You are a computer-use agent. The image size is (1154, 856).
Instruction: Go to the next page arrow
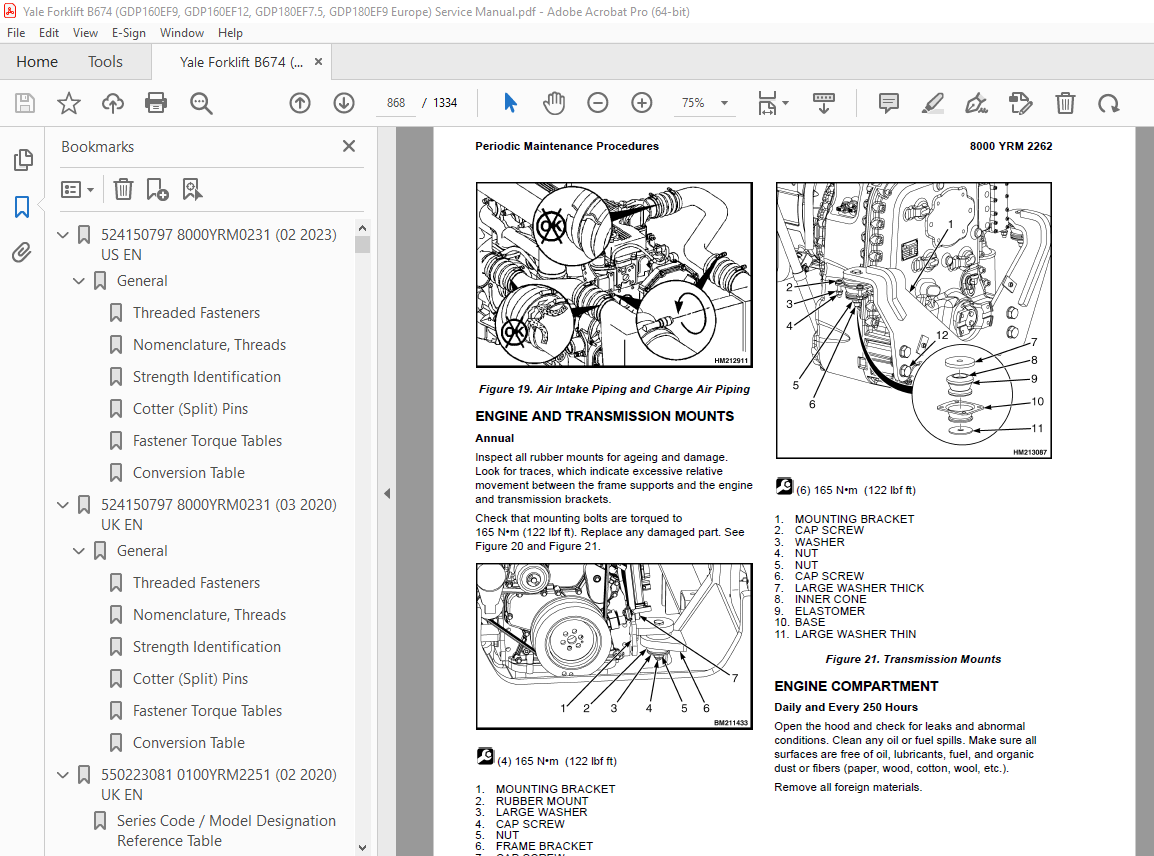pos(344,103)
